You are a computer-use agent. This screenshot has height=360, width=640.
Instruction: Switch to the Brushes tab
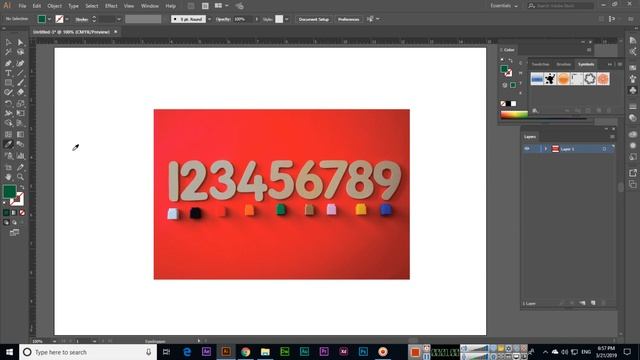[564, 64]
